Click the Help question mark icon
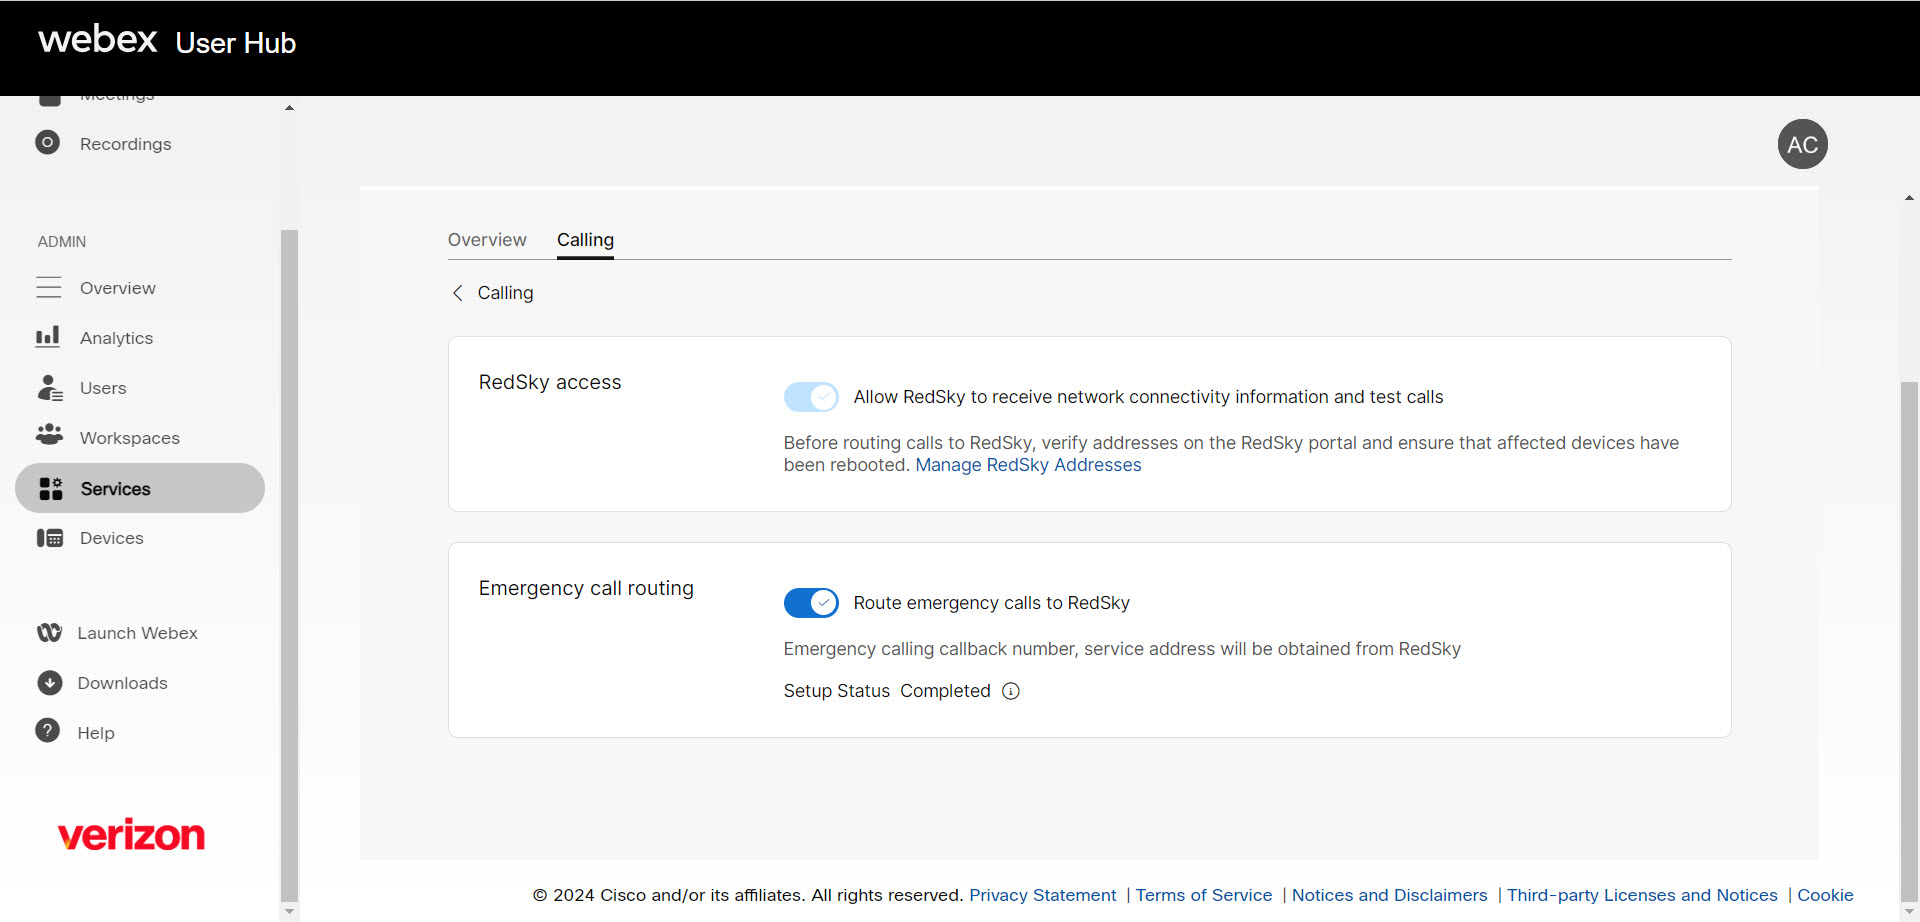This screenshot has height=922, width=1920. 47,731
